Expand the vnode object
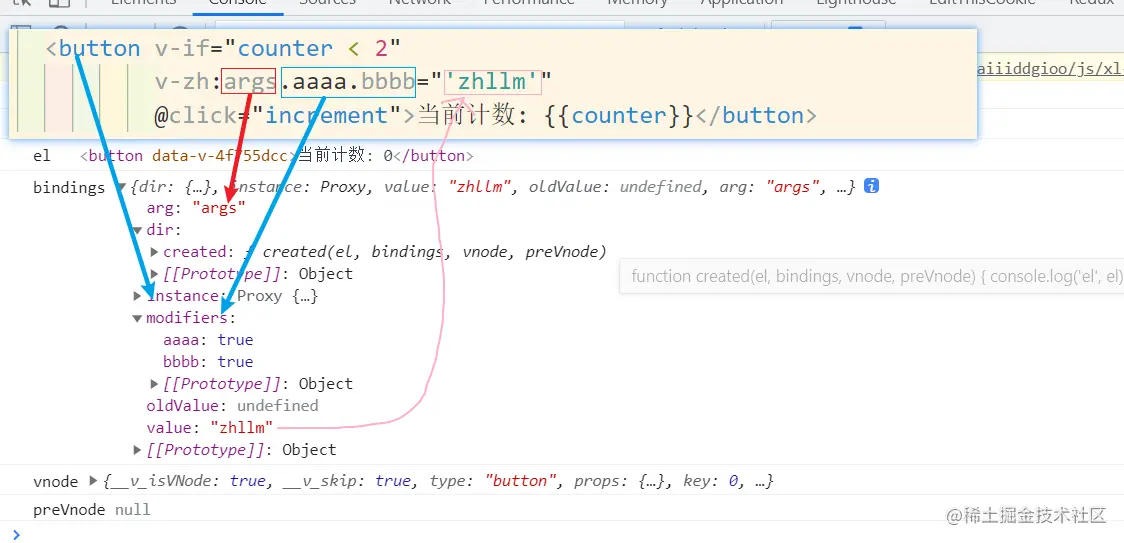 93,481
